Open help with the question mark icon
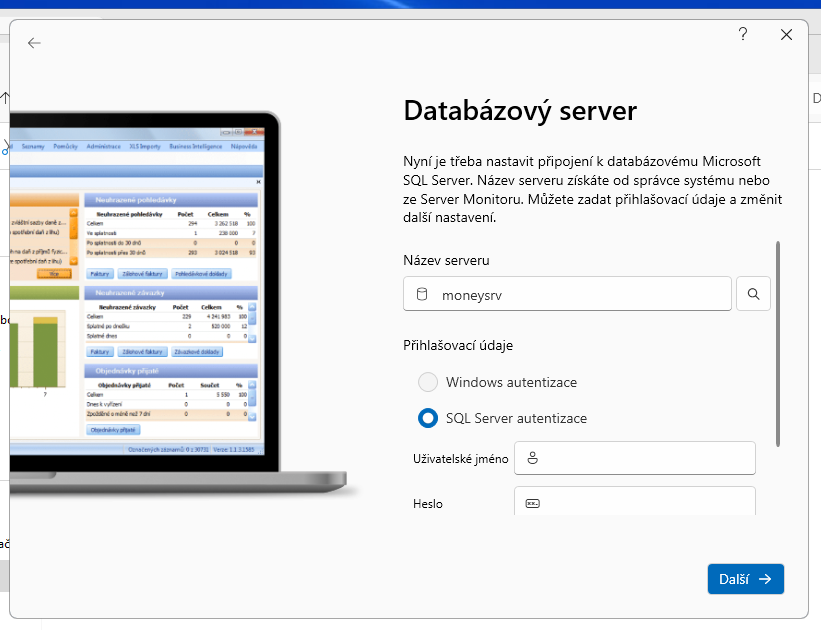The image size is (821, 630). tap(743, 35)
